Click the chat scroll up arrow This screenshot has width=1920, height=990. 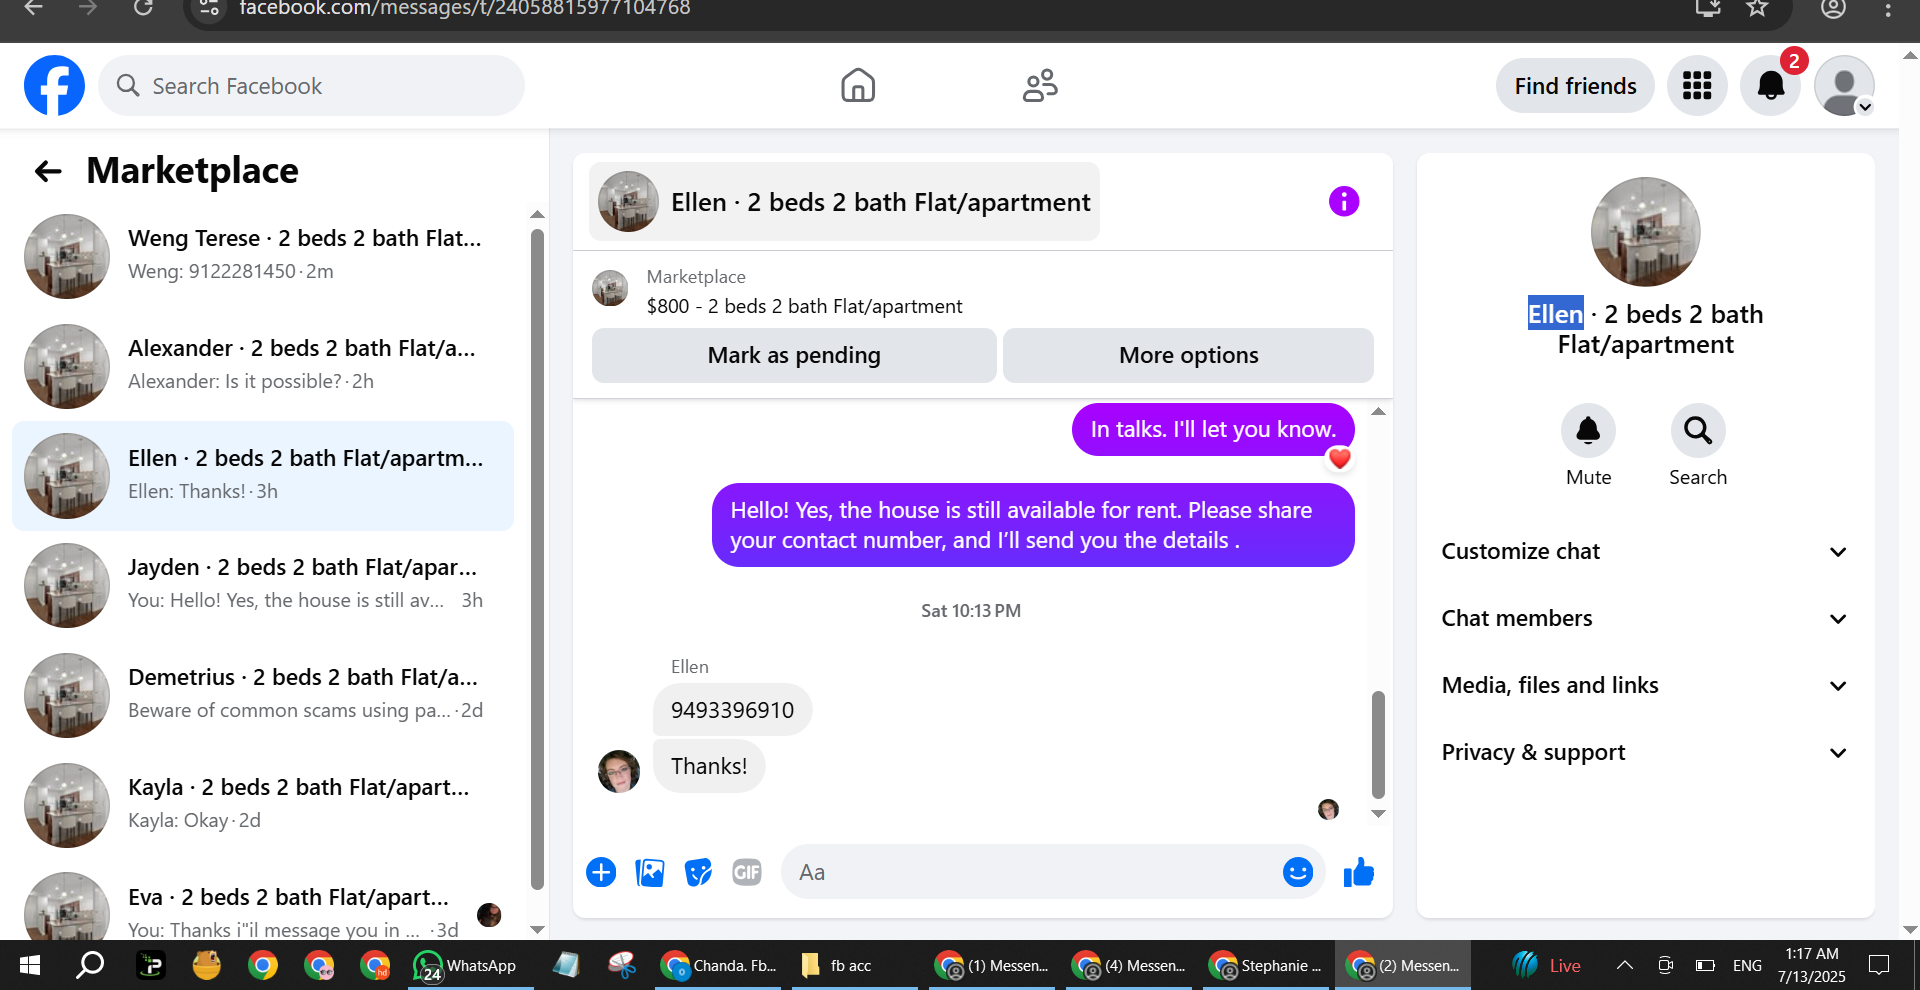pyautogui.click(x=1378, y=412)
